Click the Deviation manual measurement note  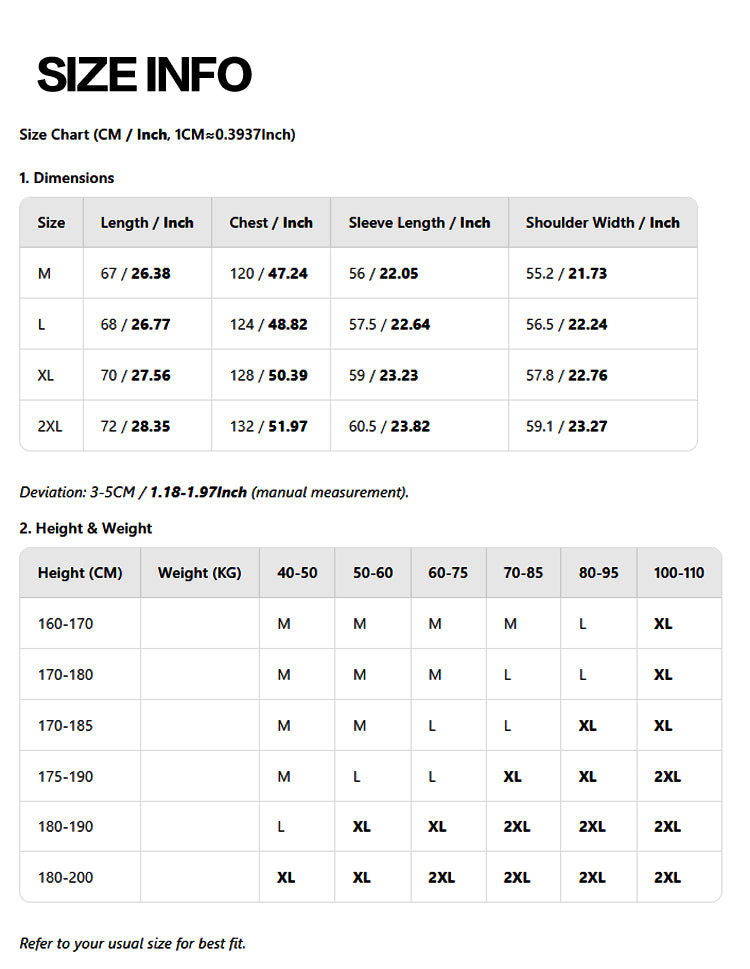[214, 492]
